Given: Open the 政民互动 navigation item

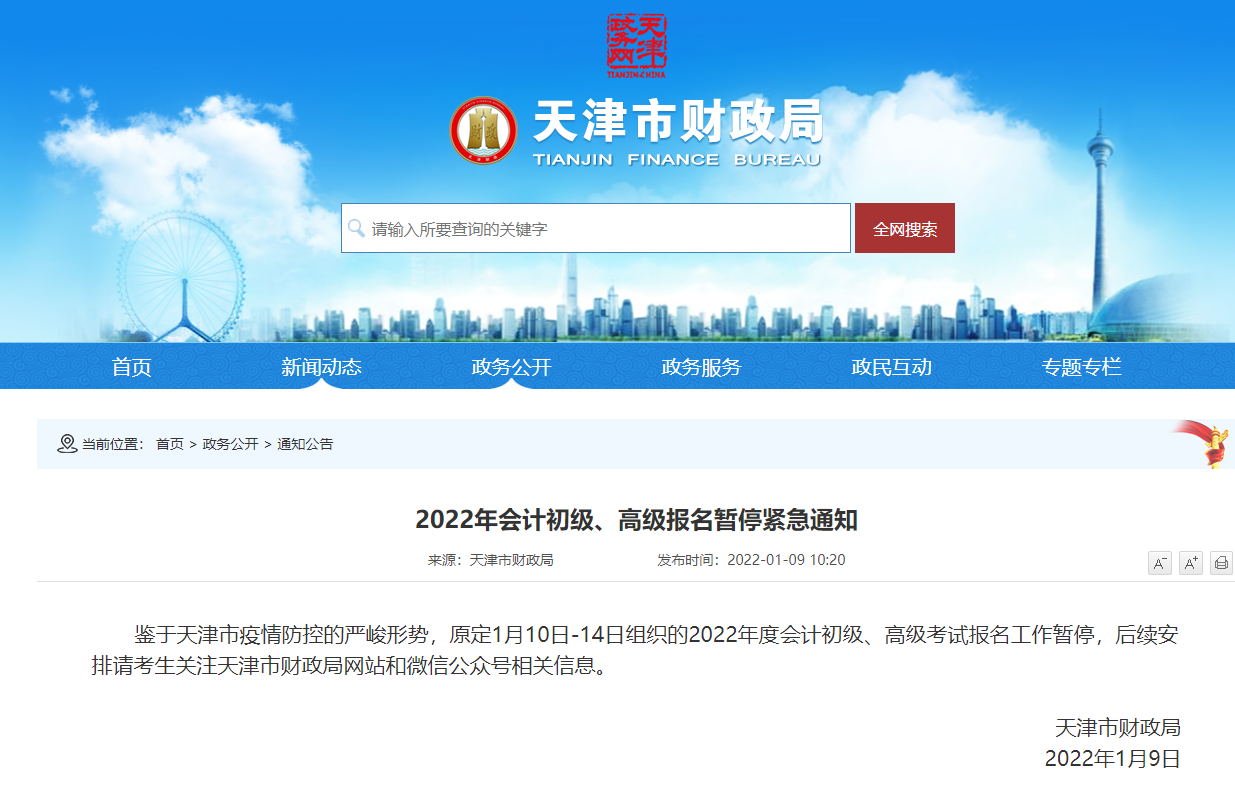Looking at the screenshot, I should tap(891, 367).
